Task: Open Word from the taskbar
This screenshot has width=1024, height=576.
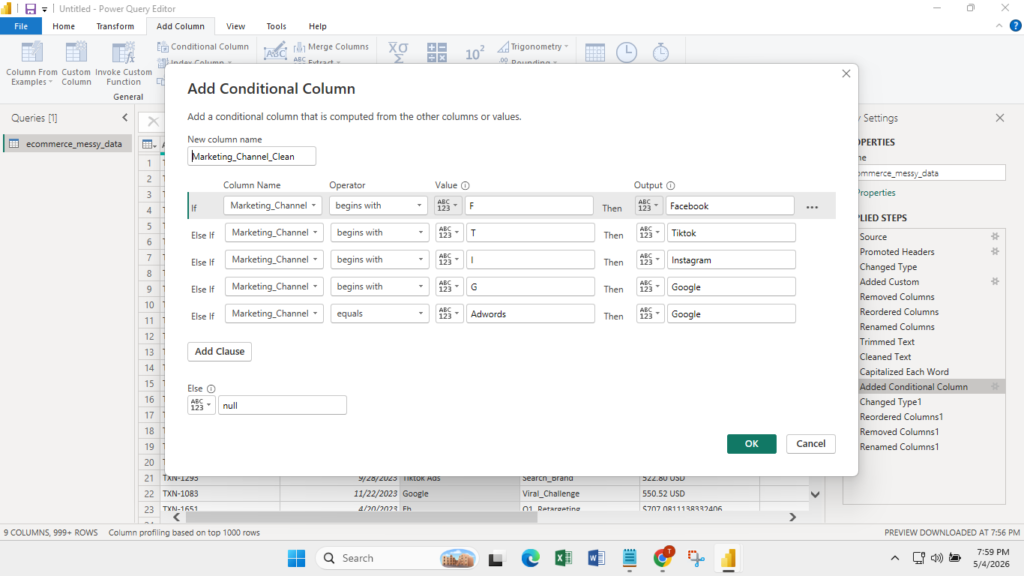Action: pyautogui.click(x=596, y=558)
